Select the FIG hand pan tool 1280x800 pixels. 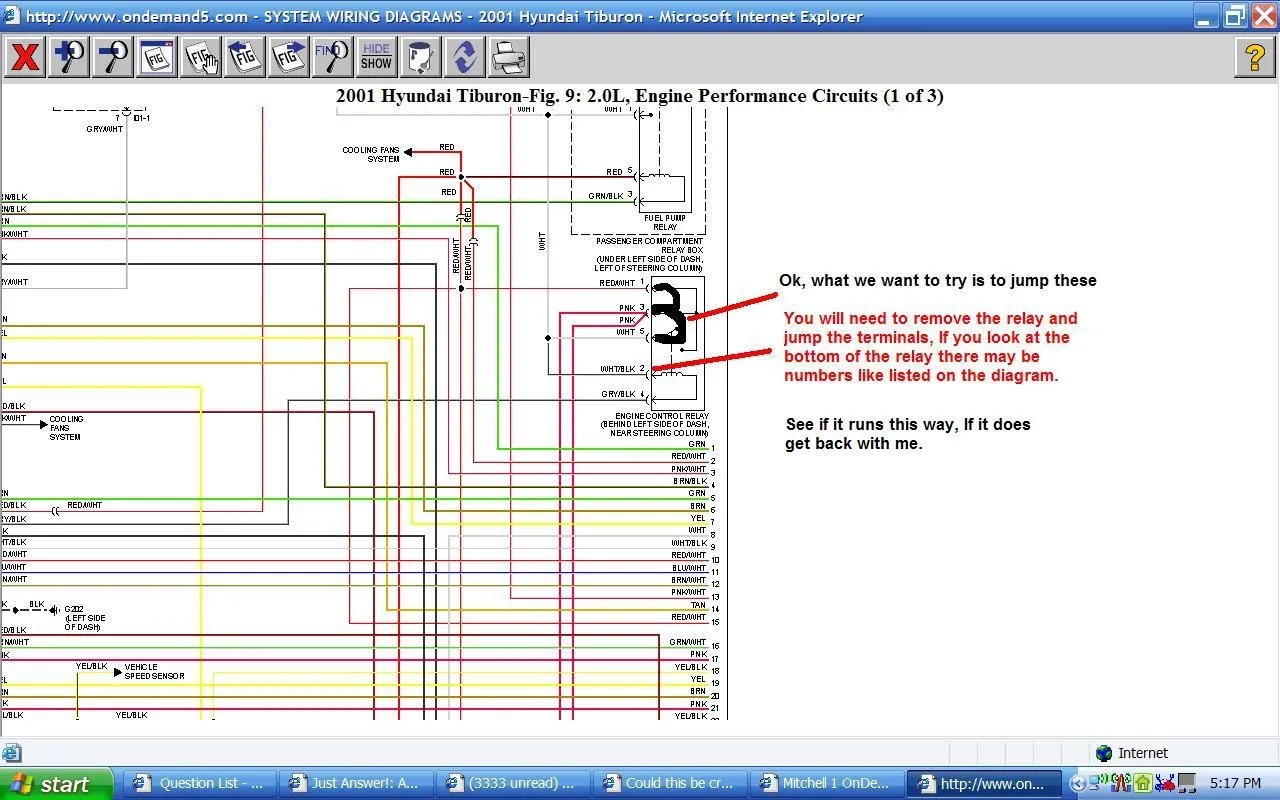coord(201,57)
